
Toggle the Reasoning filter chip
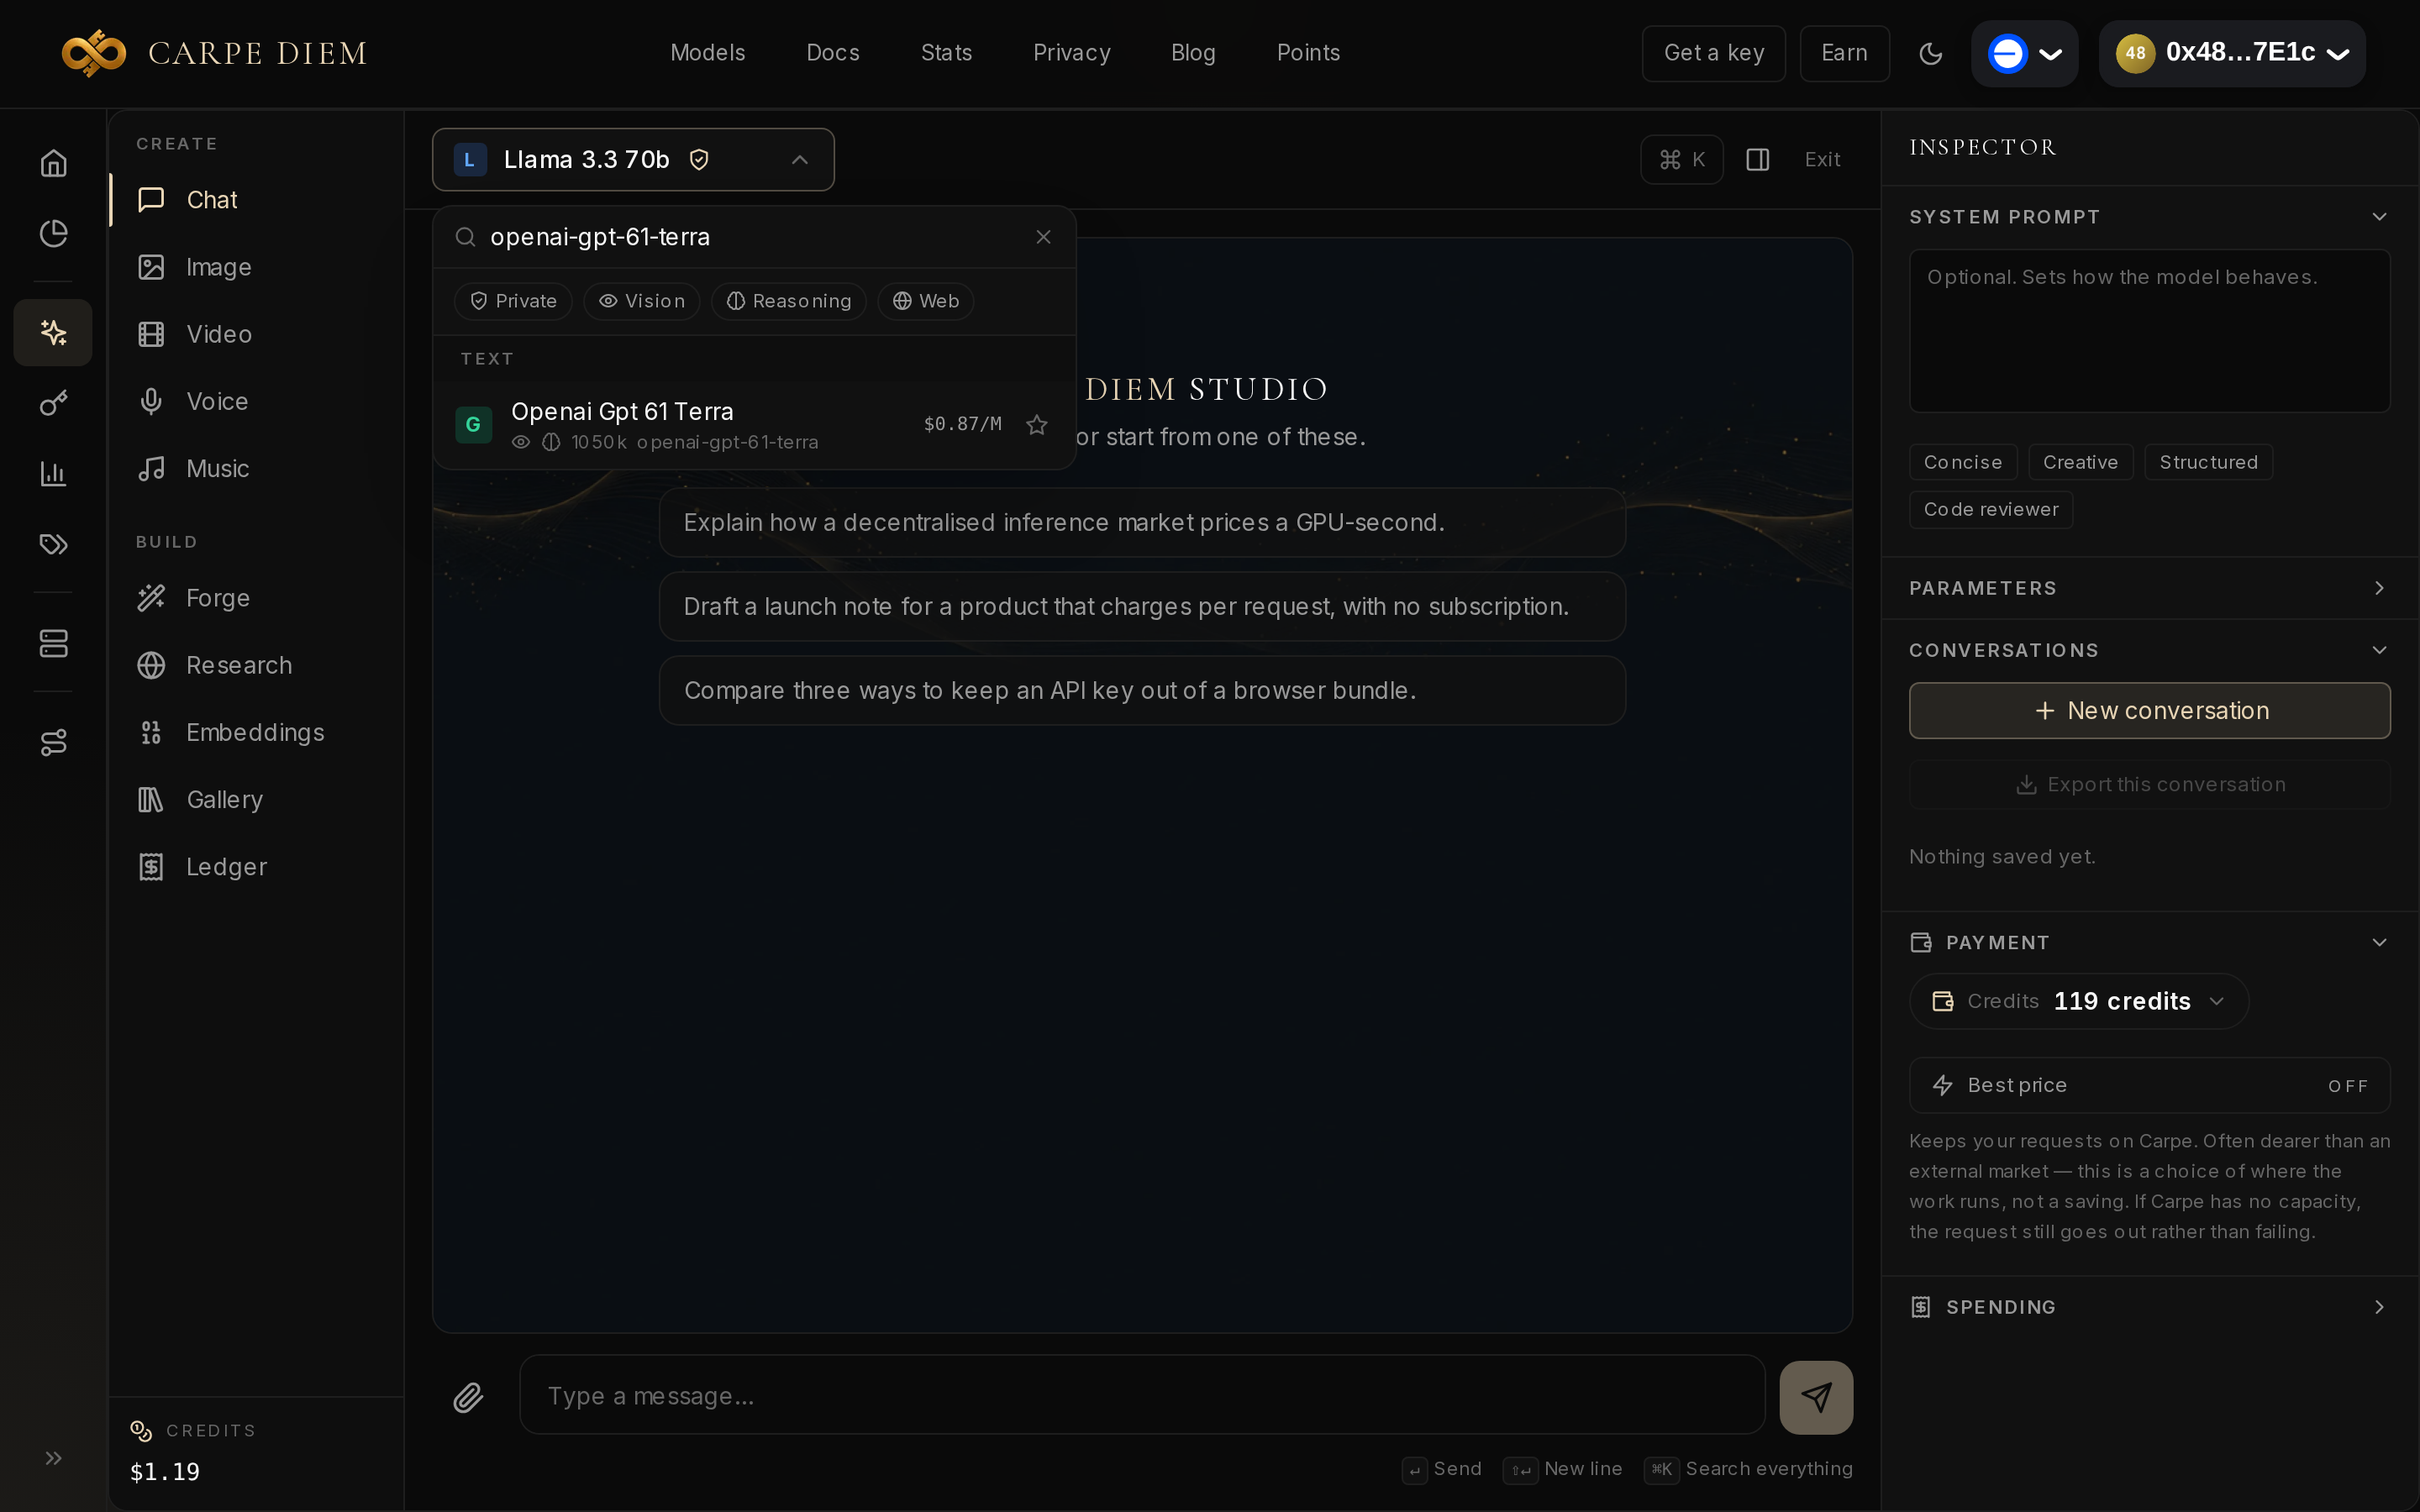[x=788, y=301]
